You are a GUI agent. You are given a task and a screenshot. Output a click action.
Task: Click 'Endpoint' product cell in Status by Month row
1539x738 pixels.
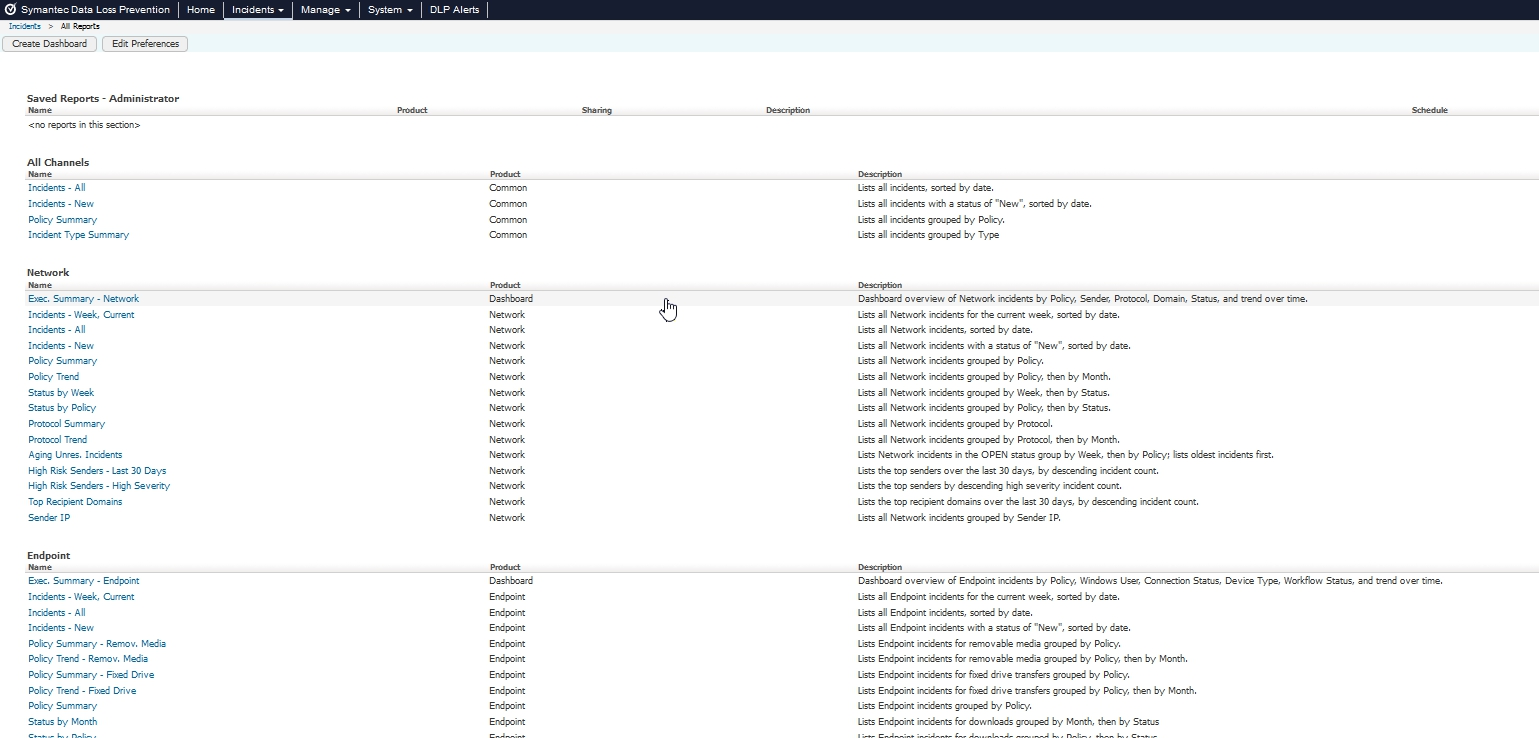click(507, 722)
